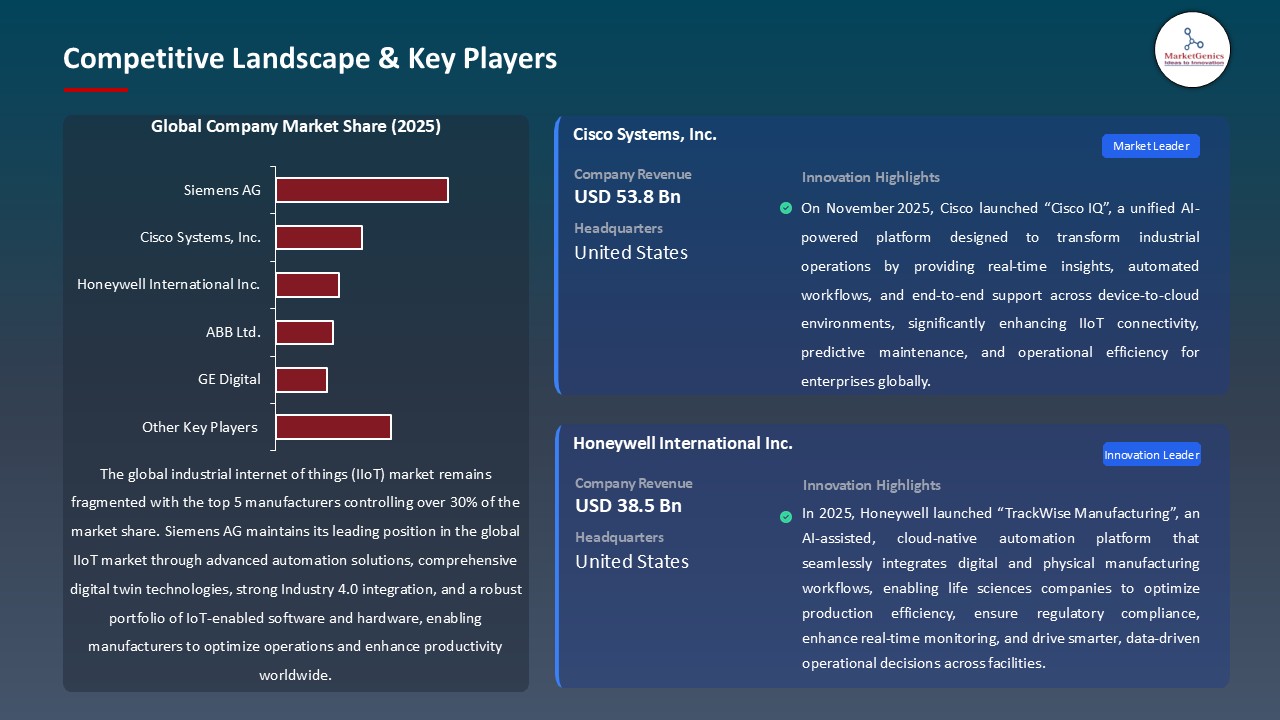This screenshot has width=1280, height=720.
Task: Expand the Cisco Systems, Inc. panel header
Action: tap(645, 133)
